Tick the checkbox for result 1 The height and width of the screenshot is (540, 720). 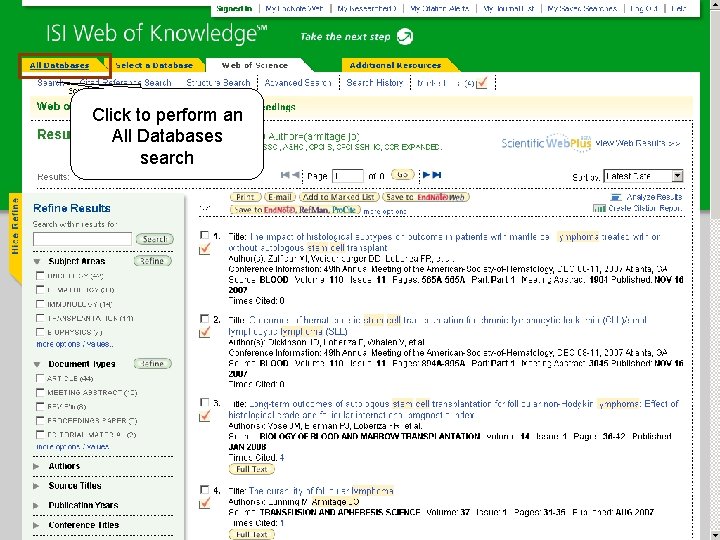[204, 235]
